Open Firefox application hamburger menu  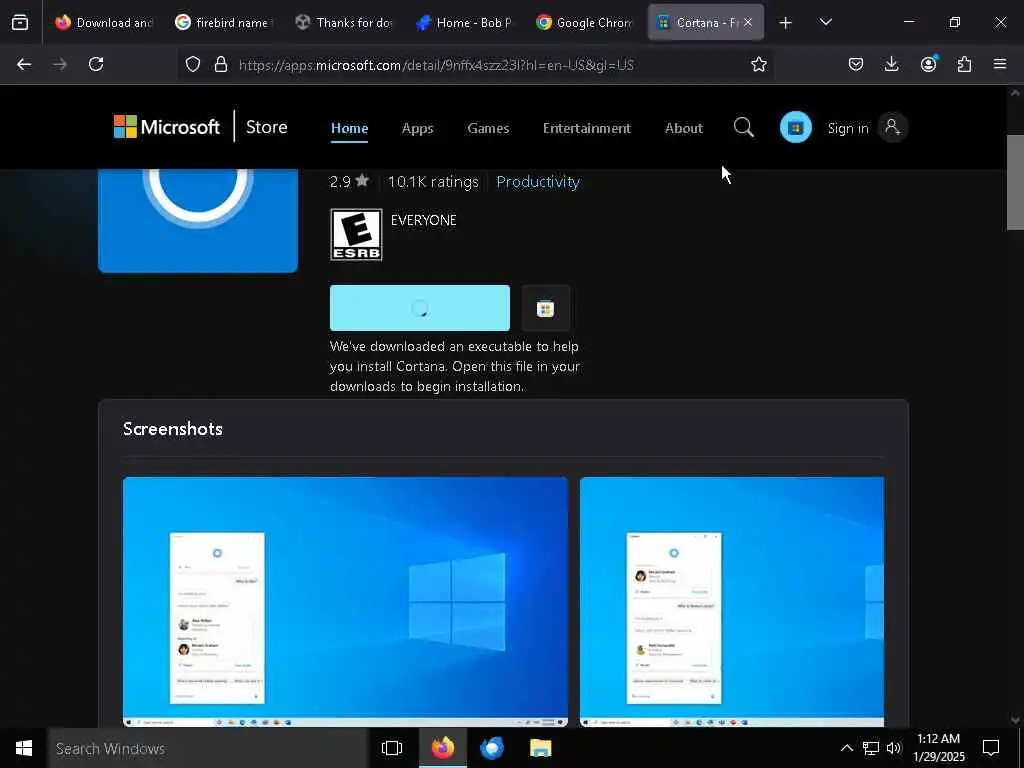1000,64
